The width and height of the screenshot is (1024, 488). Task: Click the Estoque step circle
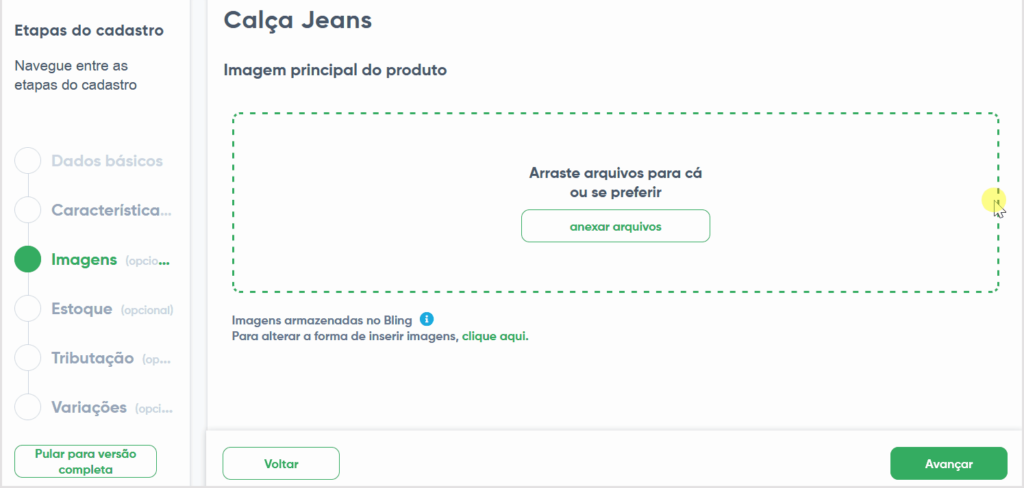(28, 309)
